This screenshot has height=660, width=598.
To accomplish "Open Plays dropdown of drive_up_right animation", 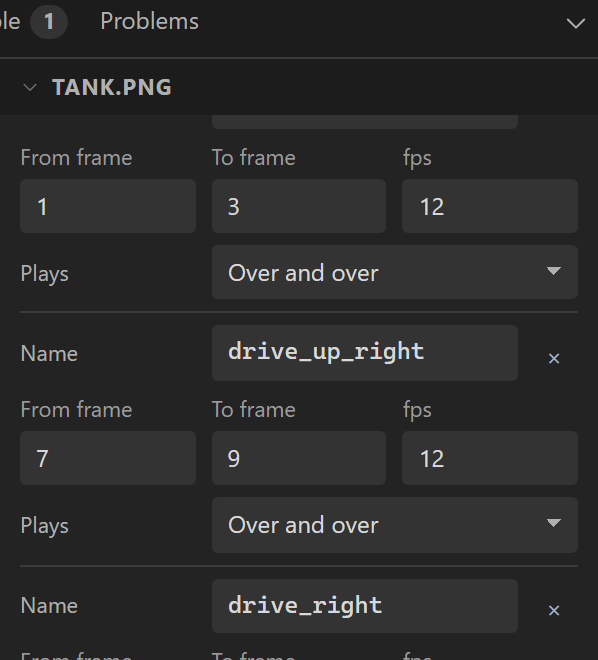I will (x=395, y=525).
